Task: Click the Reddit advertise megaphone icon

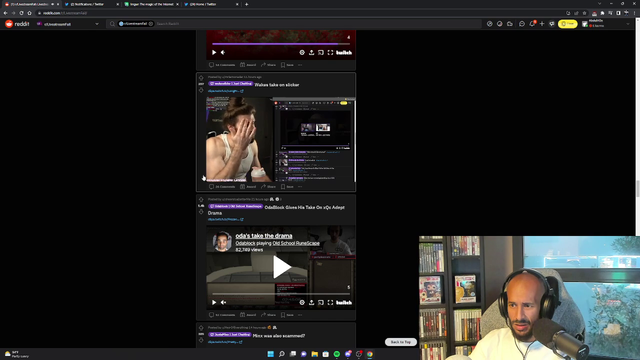Action: coord(552,24)
